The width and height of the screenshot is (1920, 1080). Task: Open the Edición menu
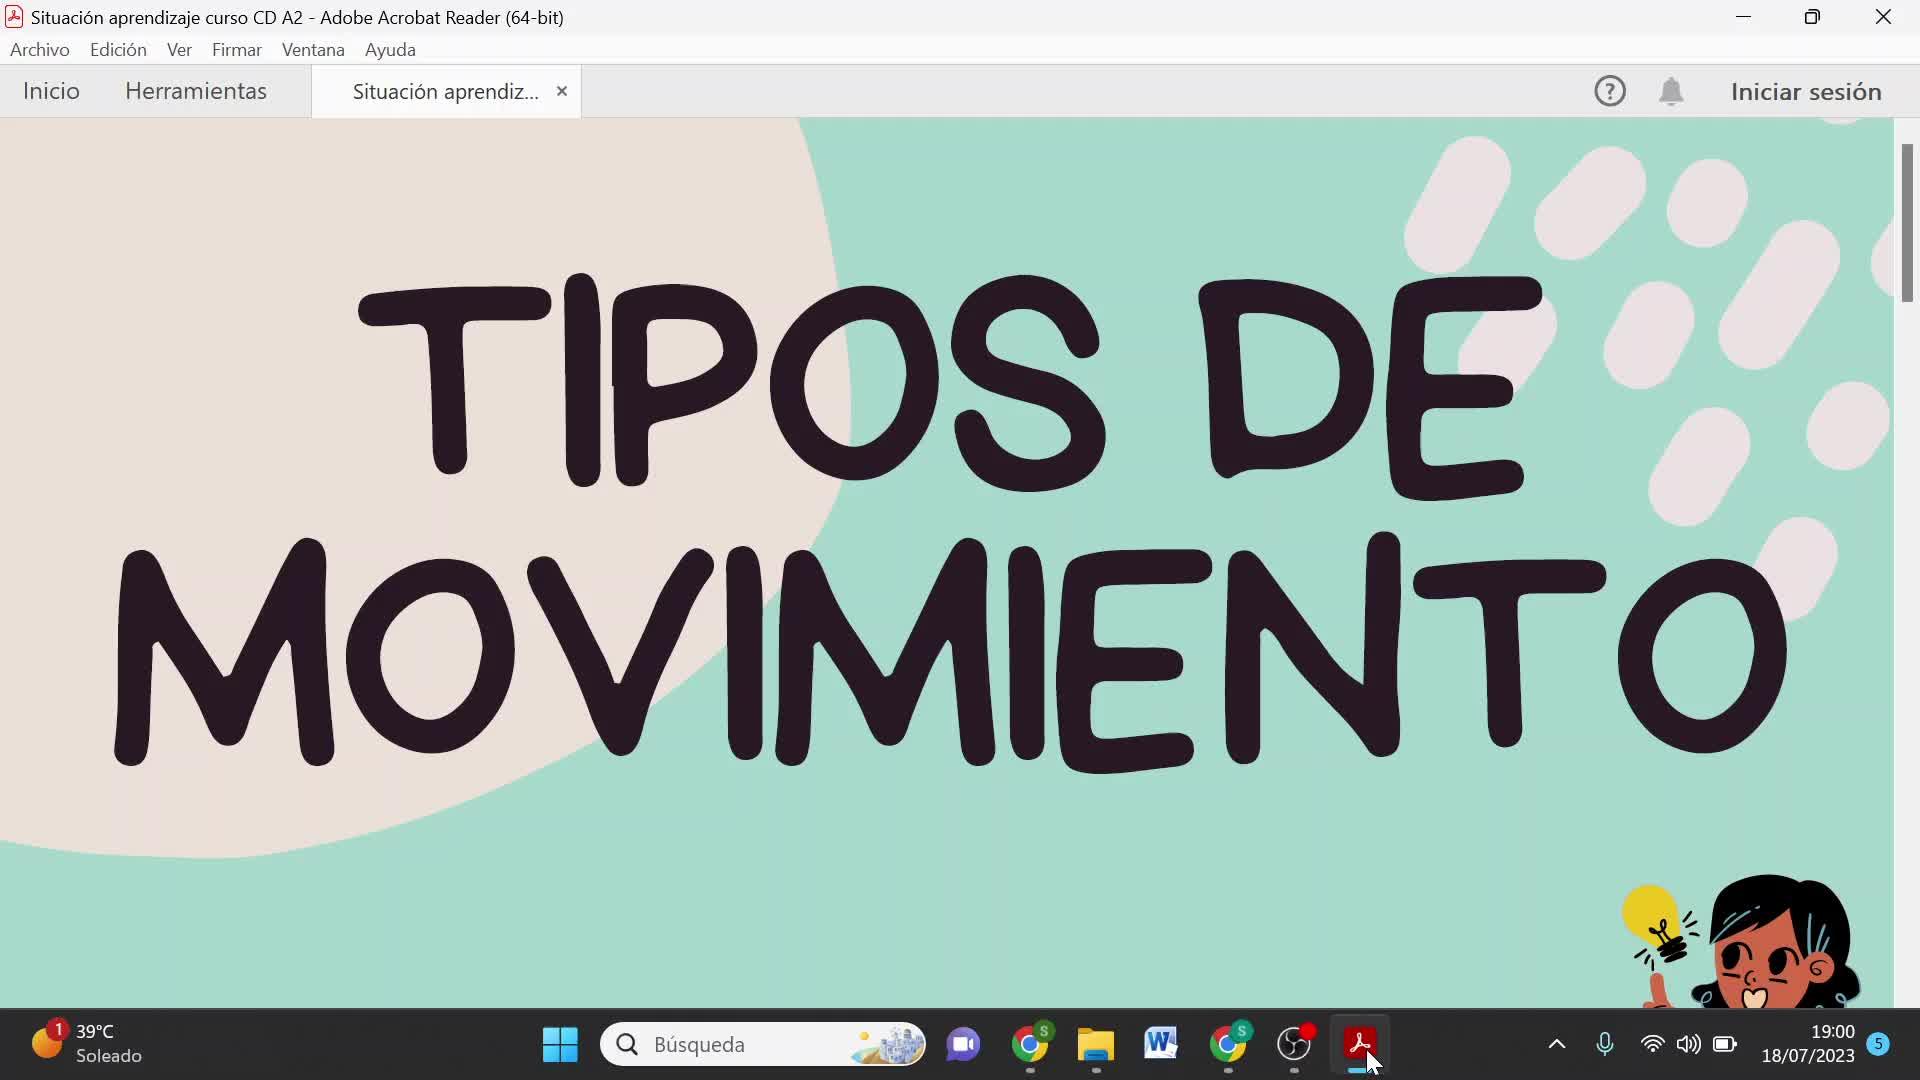(118, 49)
